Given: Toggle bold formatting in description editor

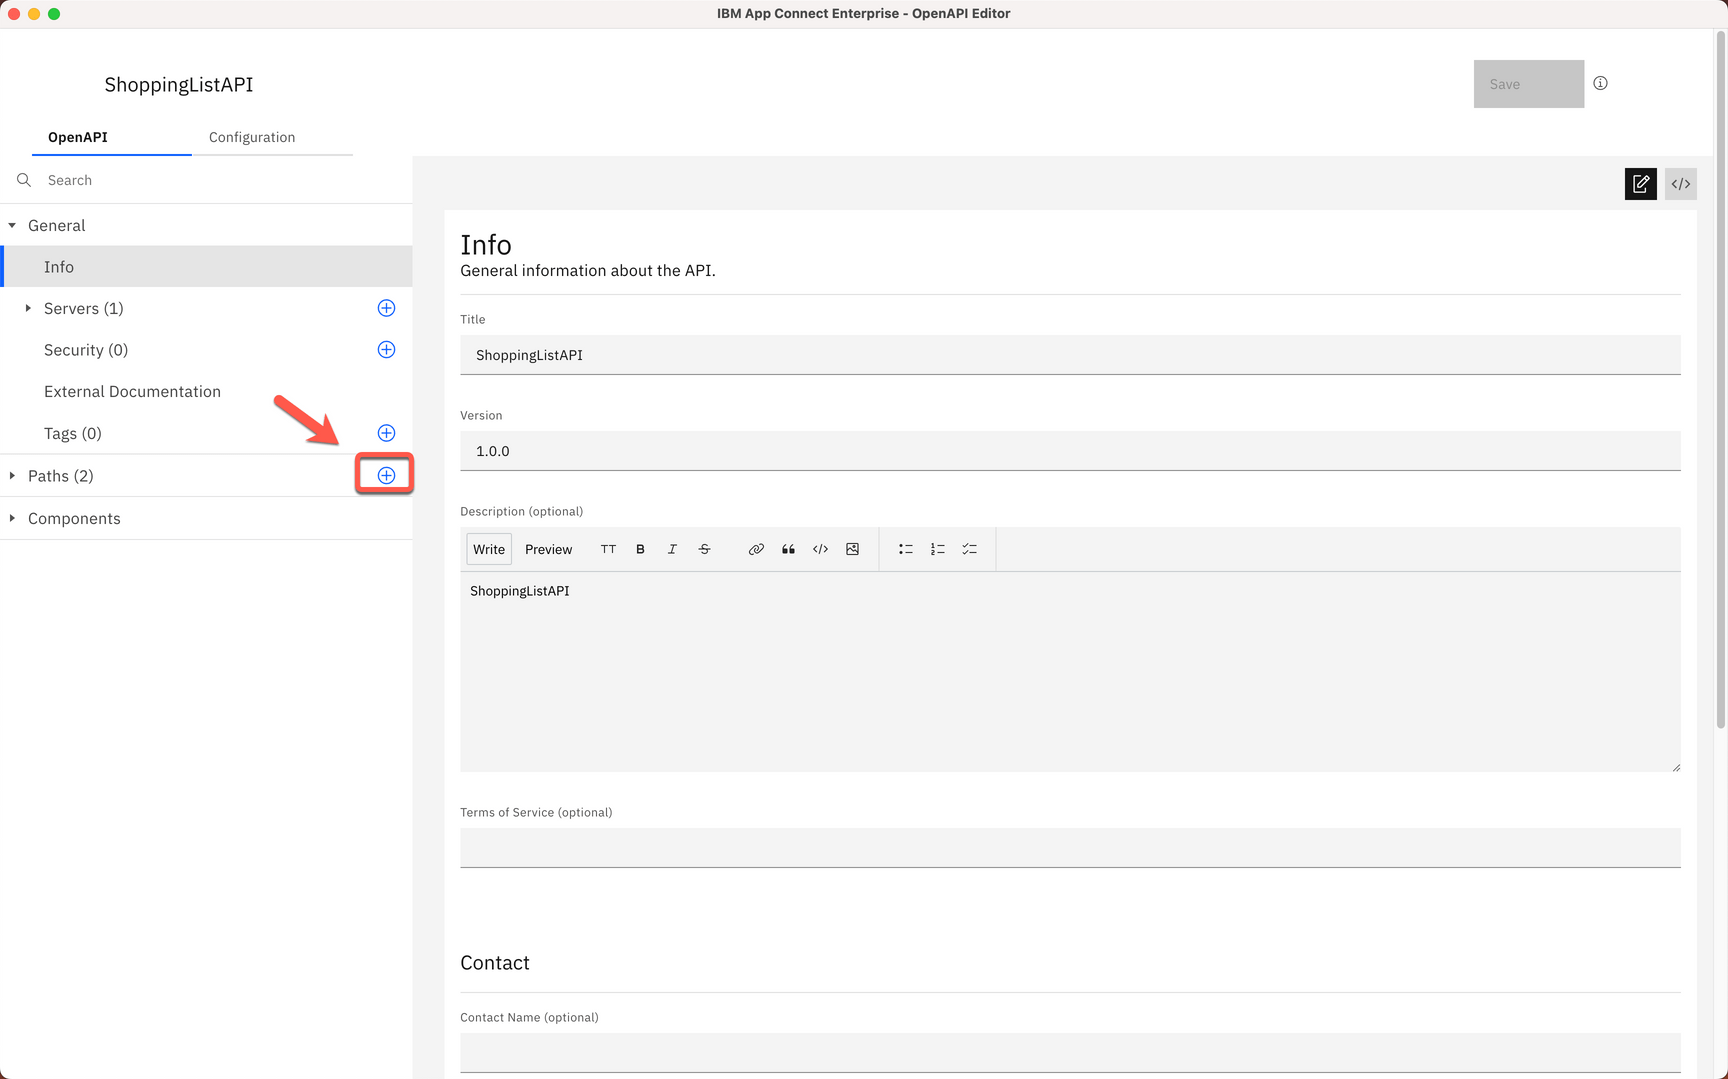Looking at the screenshot, I should click(640, 549).
